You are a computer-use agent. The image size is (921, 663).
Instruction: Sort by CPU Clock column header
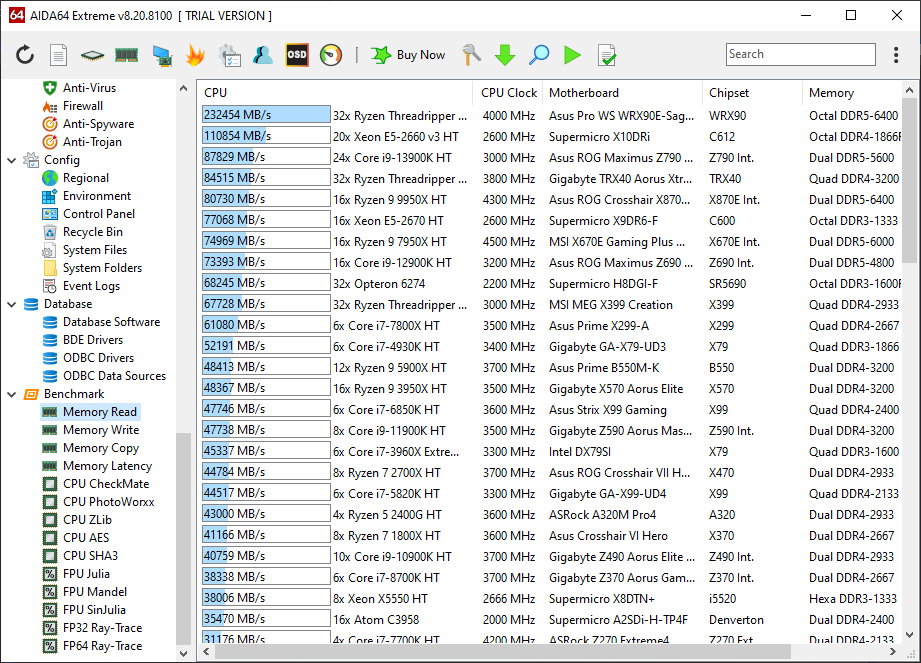[x=509, y=93]
